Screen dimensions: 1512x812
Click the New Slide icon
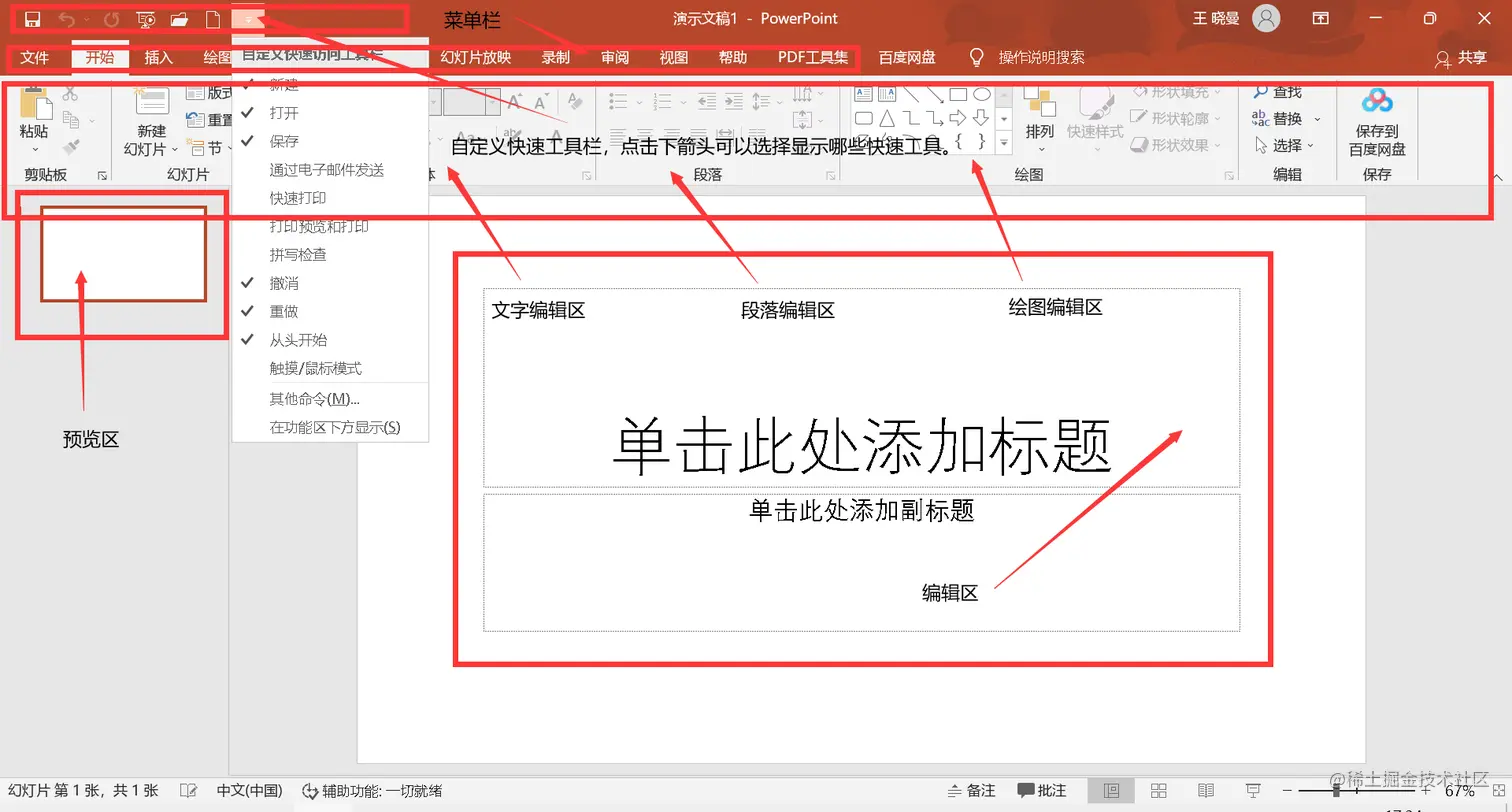click(x=152, y=103)
